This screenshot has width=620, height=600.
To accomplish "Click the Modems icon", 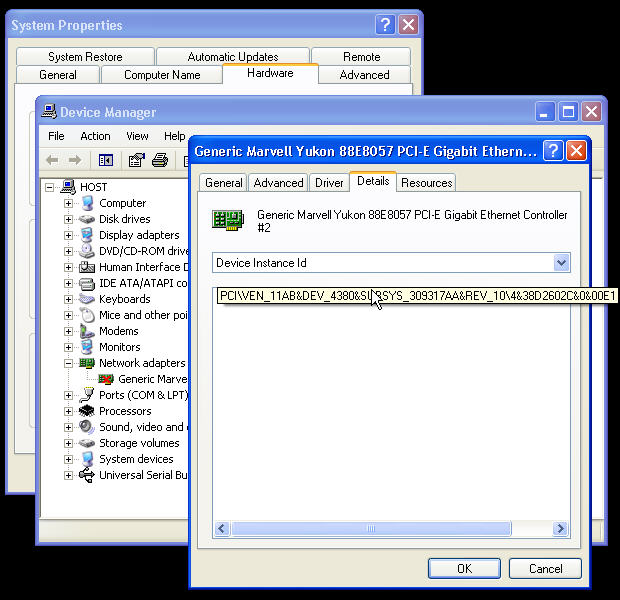I will 87,331.
